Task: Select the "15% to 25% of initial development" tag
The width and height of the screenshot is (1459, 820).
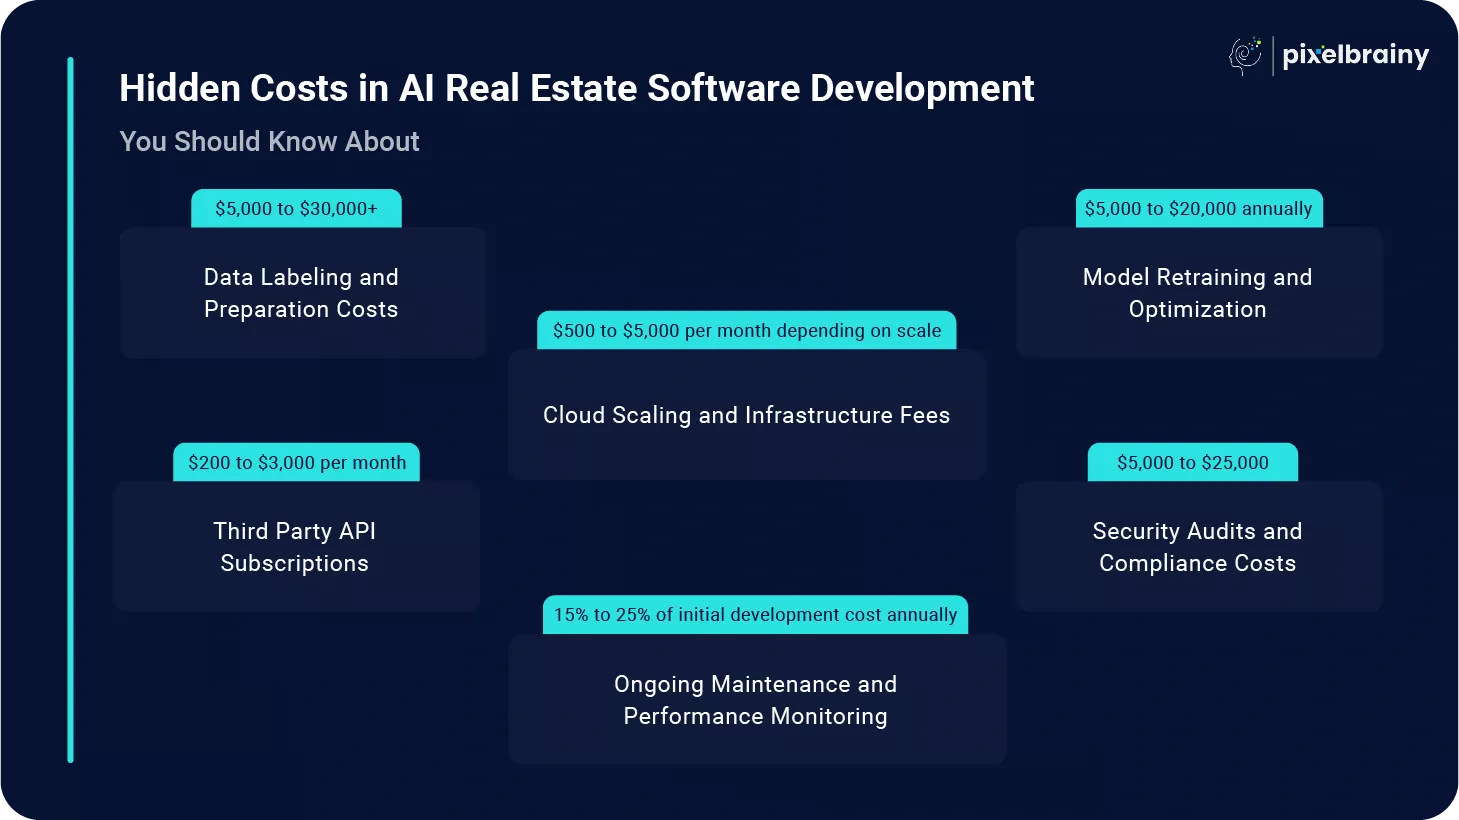Action: [x=755, y=615]
